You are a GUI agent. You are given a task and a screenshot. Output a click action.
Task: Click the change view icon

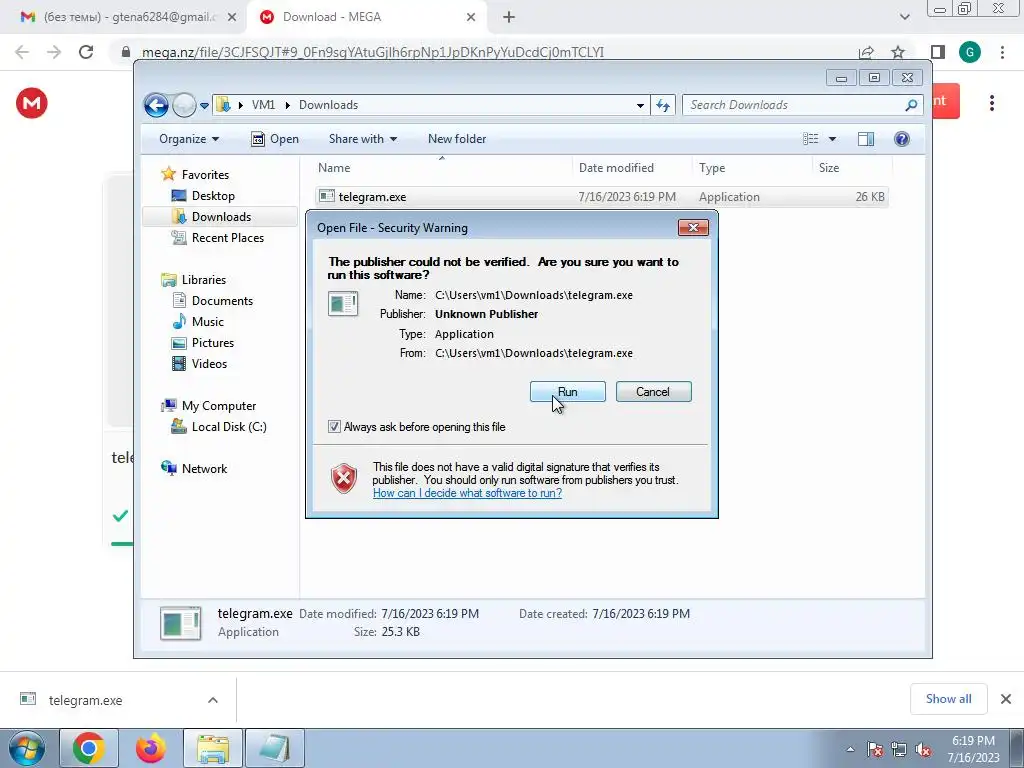pos(810,139)
